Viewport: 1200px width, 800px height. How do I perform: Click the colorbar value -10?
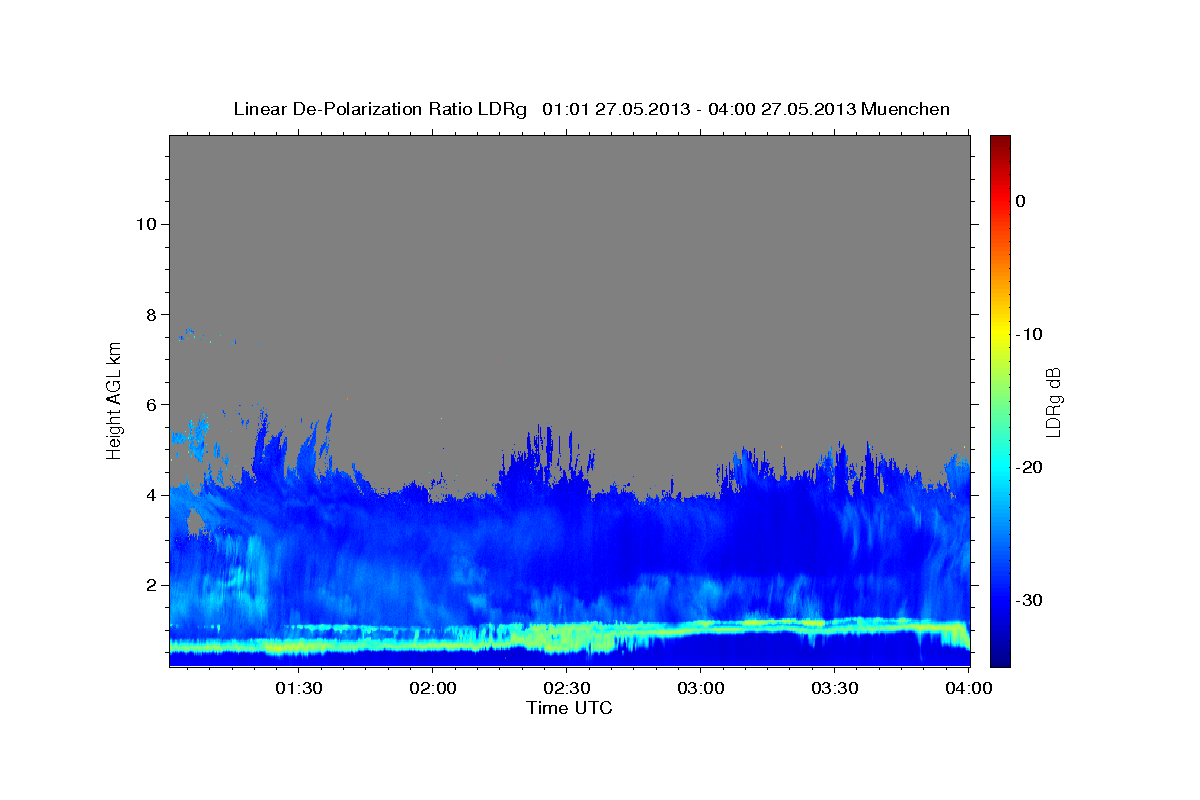(1029, 334)
